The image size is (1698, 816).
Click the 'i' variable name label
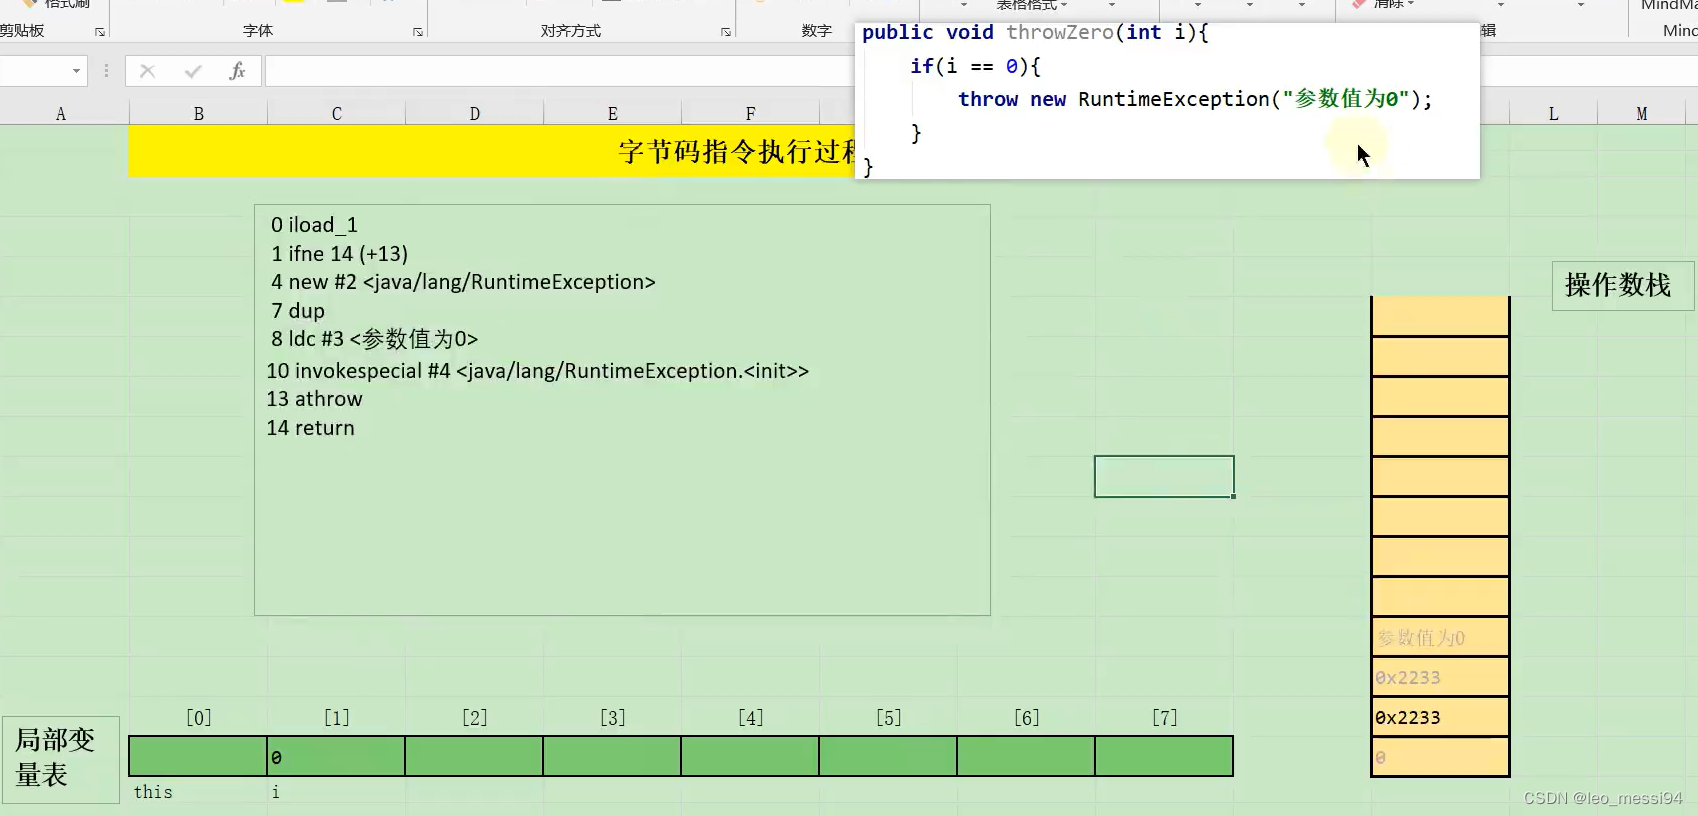click(x=276, y=792)
